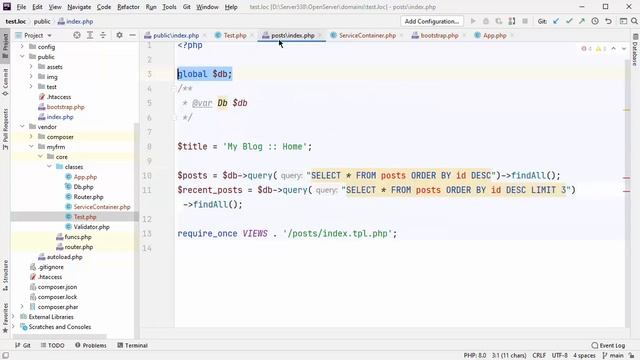Image resolution: width=640 pixels, height=360 pixels.
Task: Expand the config folder
Action: [x=22, y=47]
